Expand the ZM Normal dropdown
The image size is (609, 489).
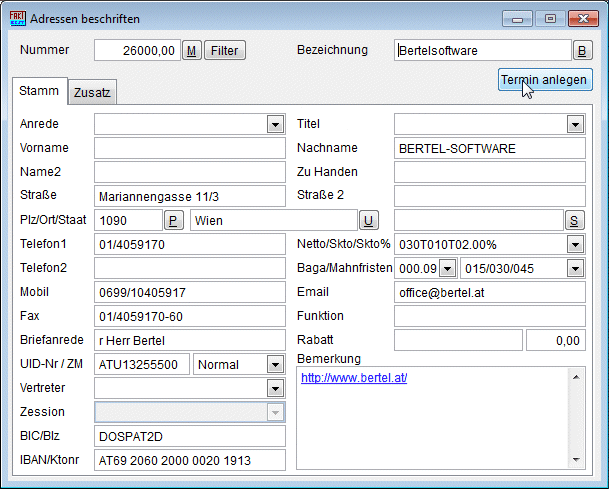point(275,365)
